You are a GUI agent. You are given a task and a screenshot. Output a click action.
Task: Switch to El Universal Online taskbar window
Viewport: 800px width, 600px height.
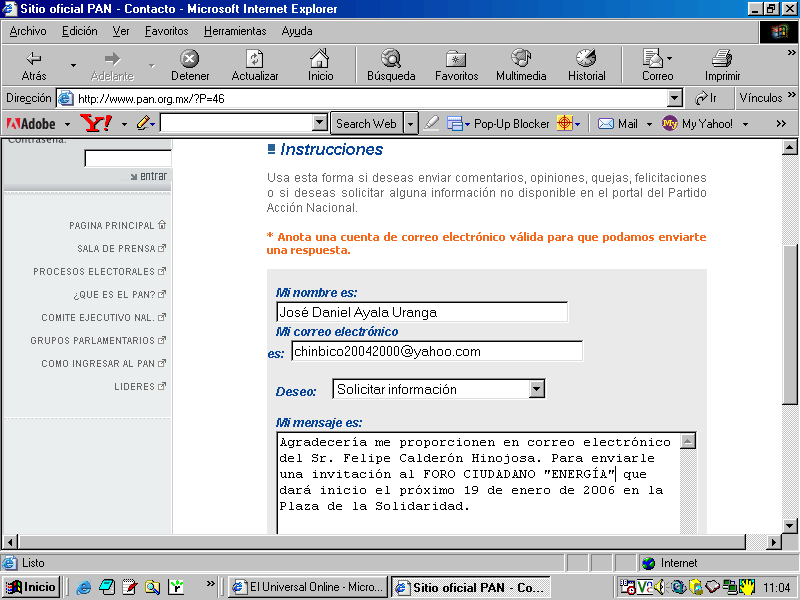tap(307, 587)
